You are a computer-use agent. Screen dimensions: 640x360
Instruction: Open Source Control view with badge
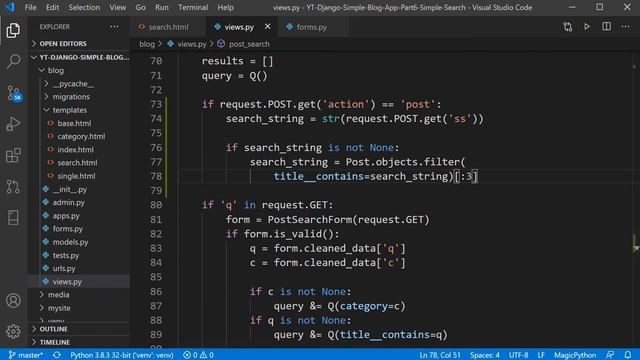click(x=14, y=93)
